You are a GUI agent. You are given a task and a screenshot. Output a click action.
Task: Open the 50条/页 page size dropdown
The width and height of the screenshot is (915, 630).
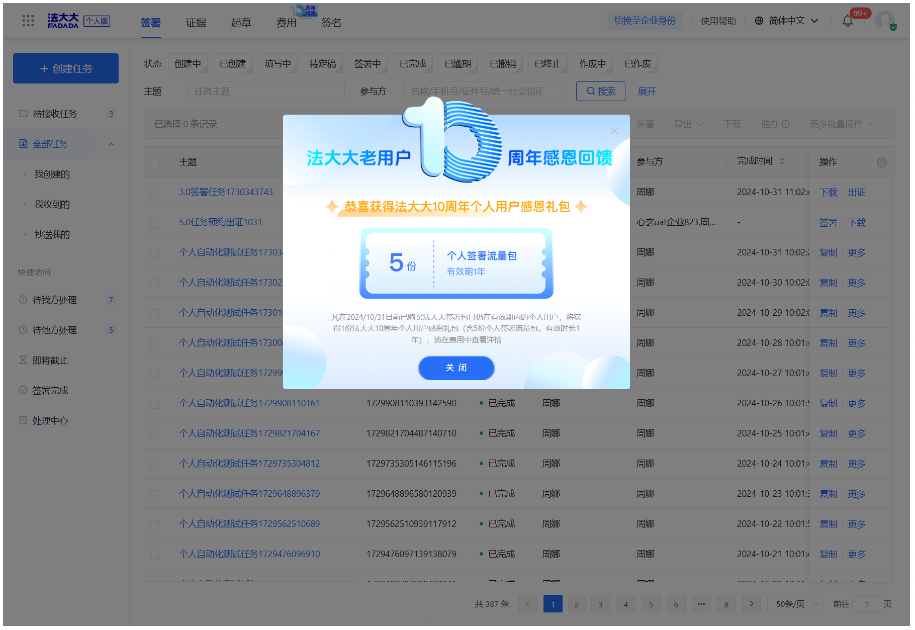tap(796, 604)
